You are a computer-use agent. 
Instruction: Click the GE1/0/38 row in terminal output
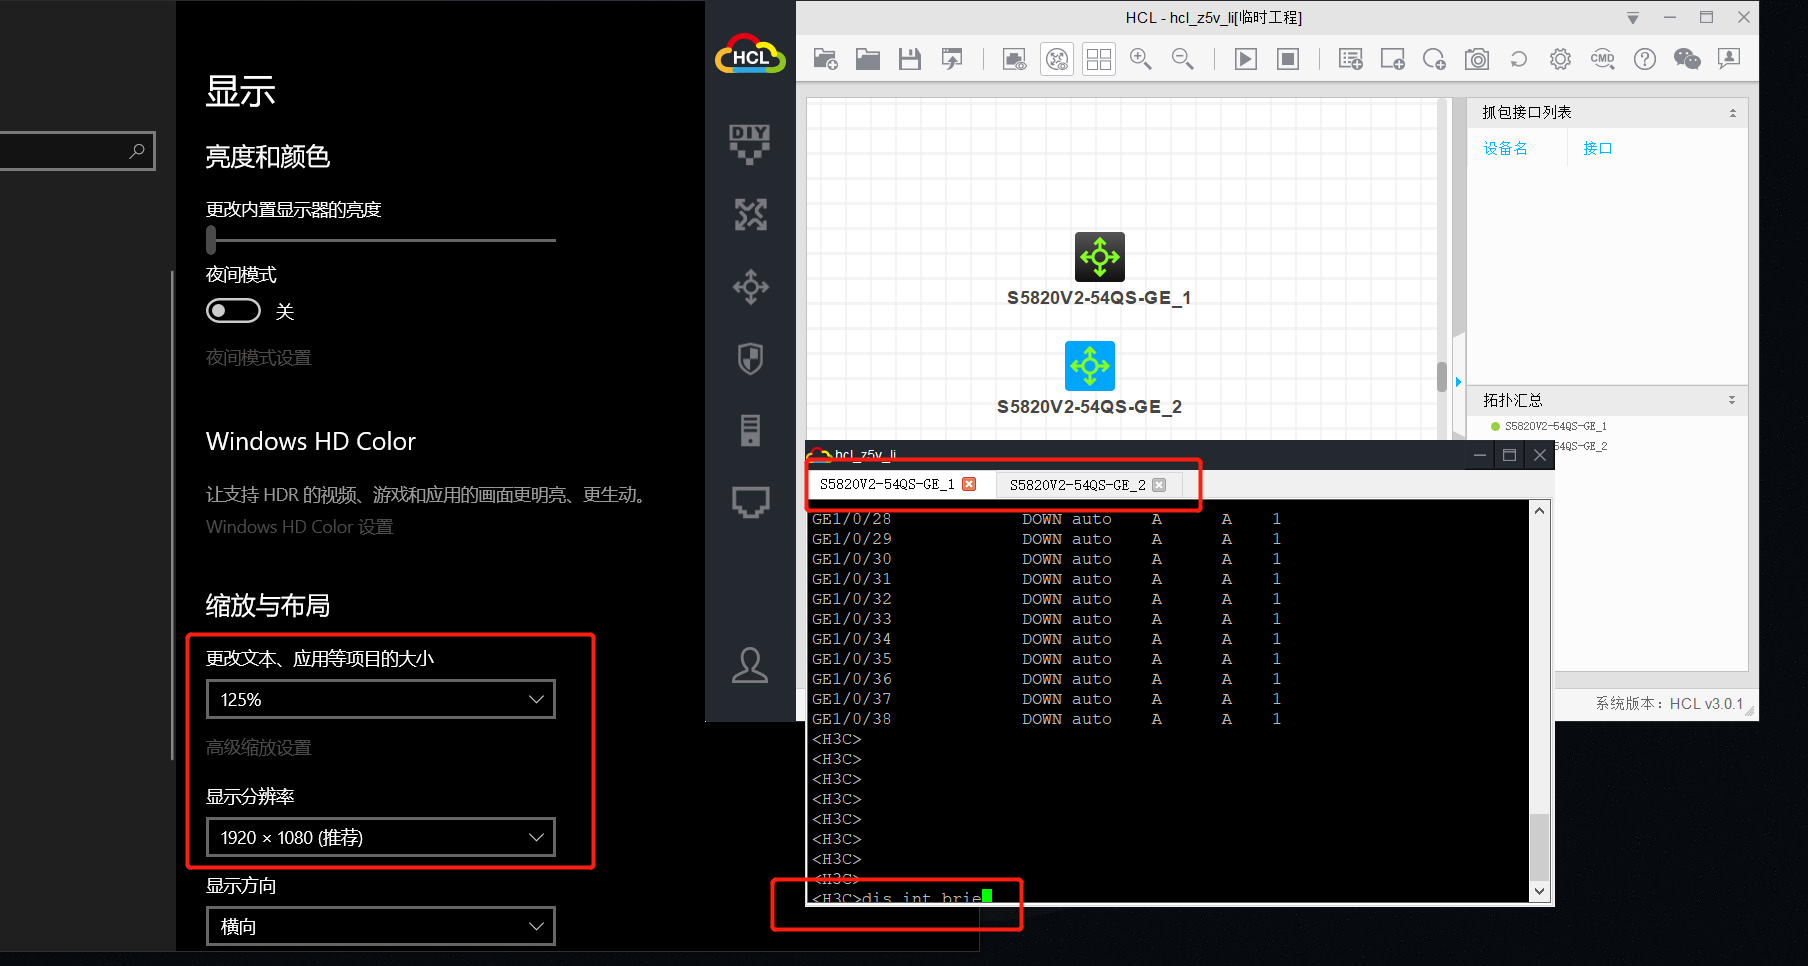click(x=1046, y=719)
